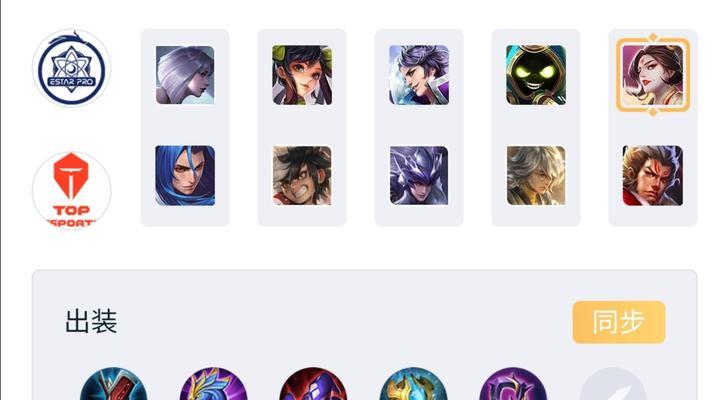Open the second purple winged equipment icon
728x400 pixels.
point(214,384)
